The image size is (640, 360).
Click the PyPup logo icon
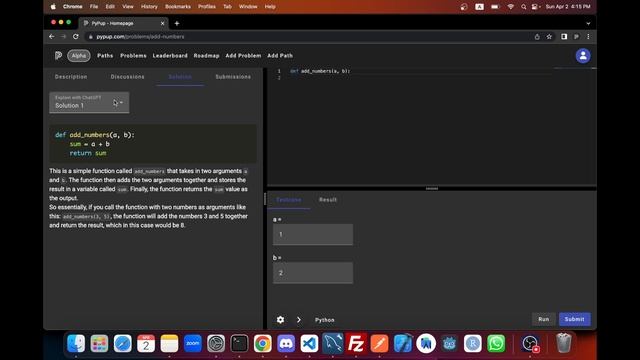click(x=58, y=55)
